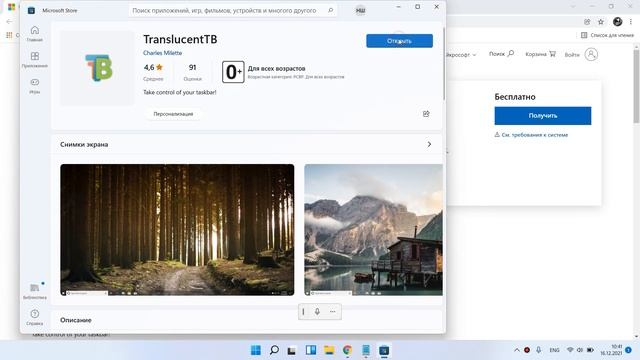640x360 pixels.
Task: Expand the Майкрософт dropdown in browser page
Action: pos(461,55)
